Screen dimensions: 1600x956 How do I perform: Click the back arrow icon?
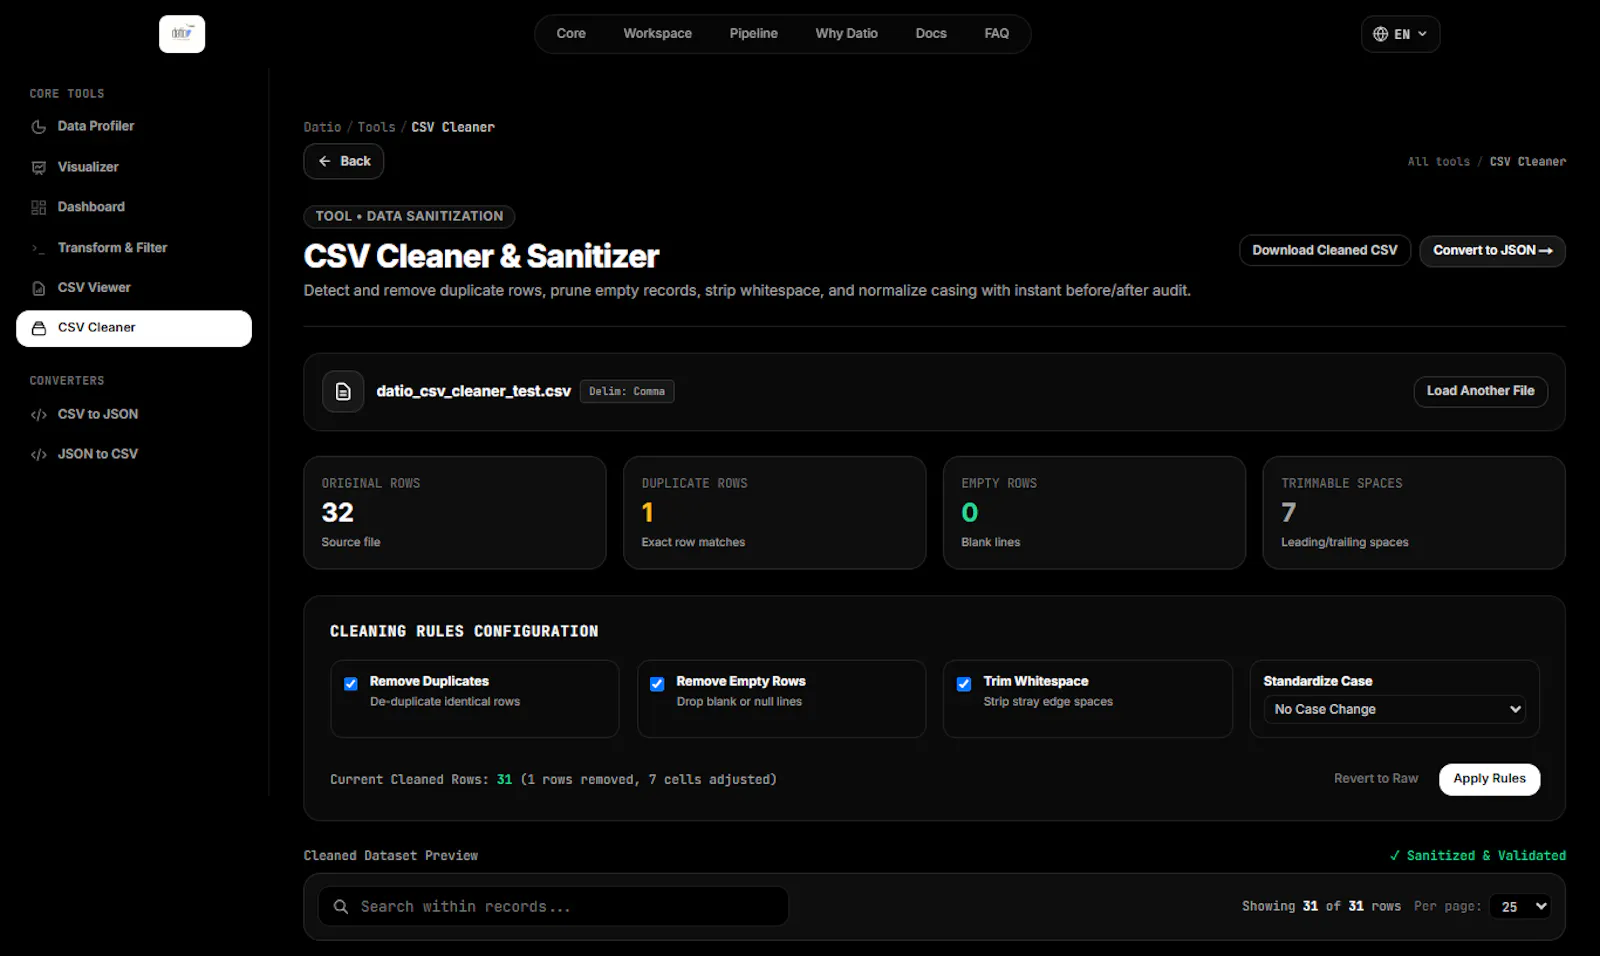point(324,161)
